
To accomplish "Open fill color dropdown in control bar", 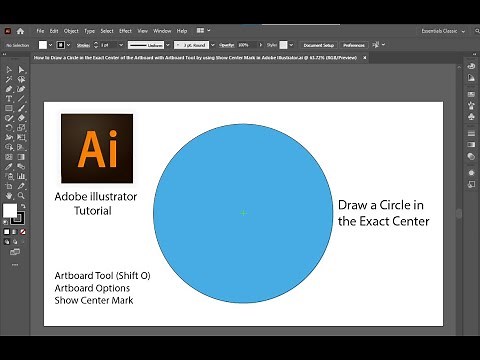I will [50, 45].
